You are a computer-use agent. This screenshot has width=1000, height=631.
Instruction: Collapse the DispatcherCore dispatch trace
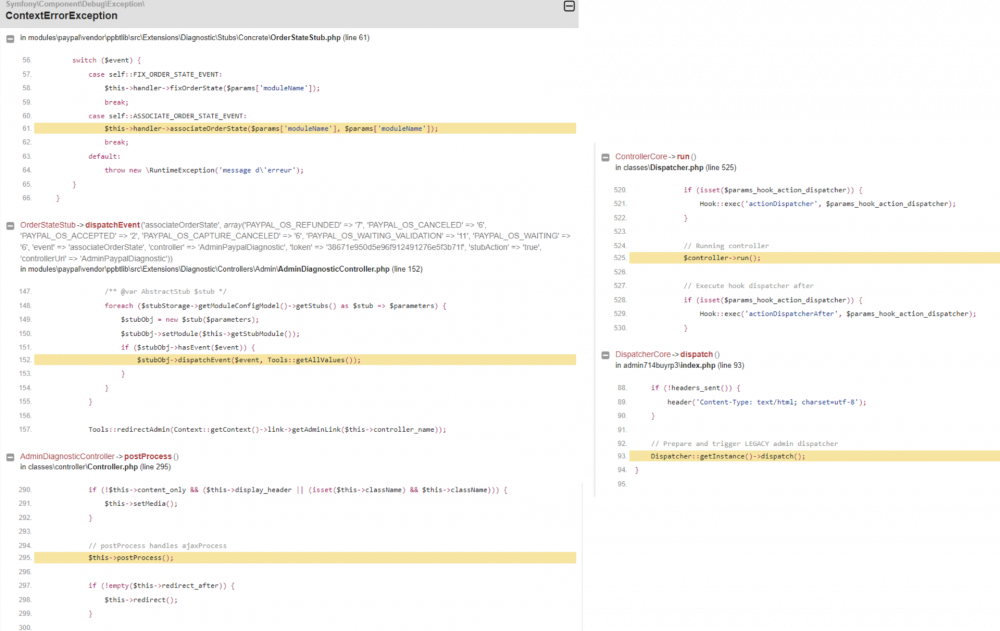605,355
